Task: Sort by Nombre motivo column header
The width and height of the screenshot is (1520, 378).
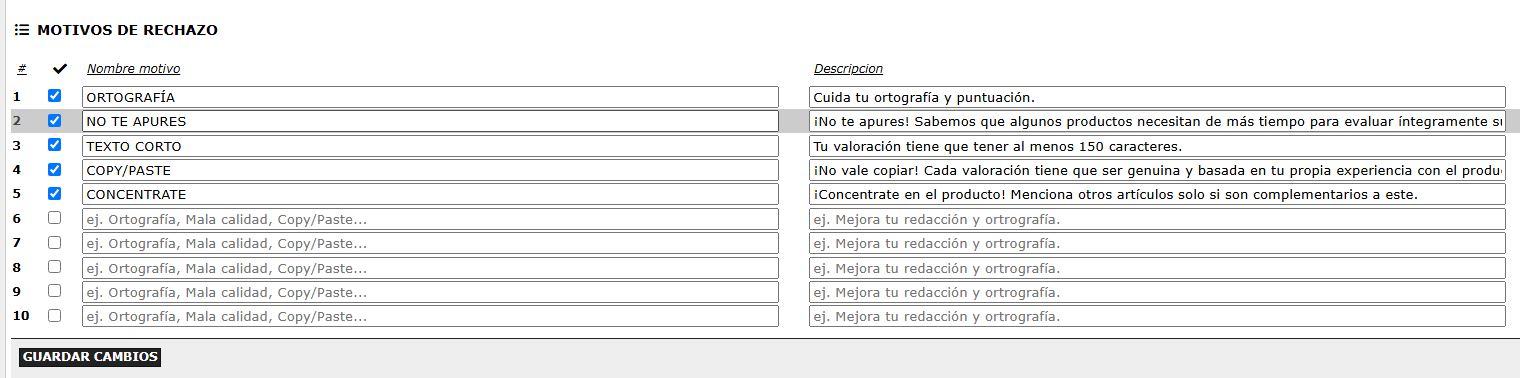Action: click(133, 69)
